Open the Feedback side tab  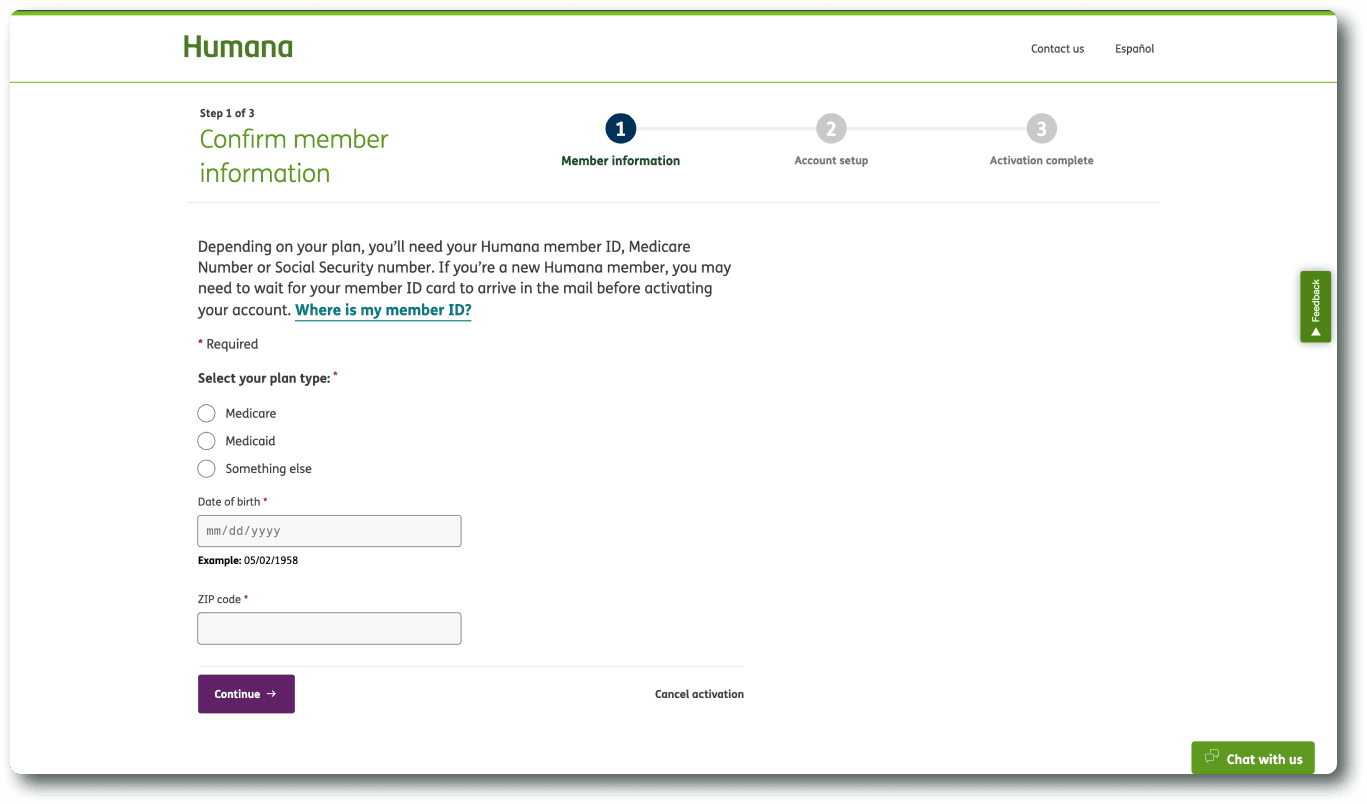(1315, 307)
